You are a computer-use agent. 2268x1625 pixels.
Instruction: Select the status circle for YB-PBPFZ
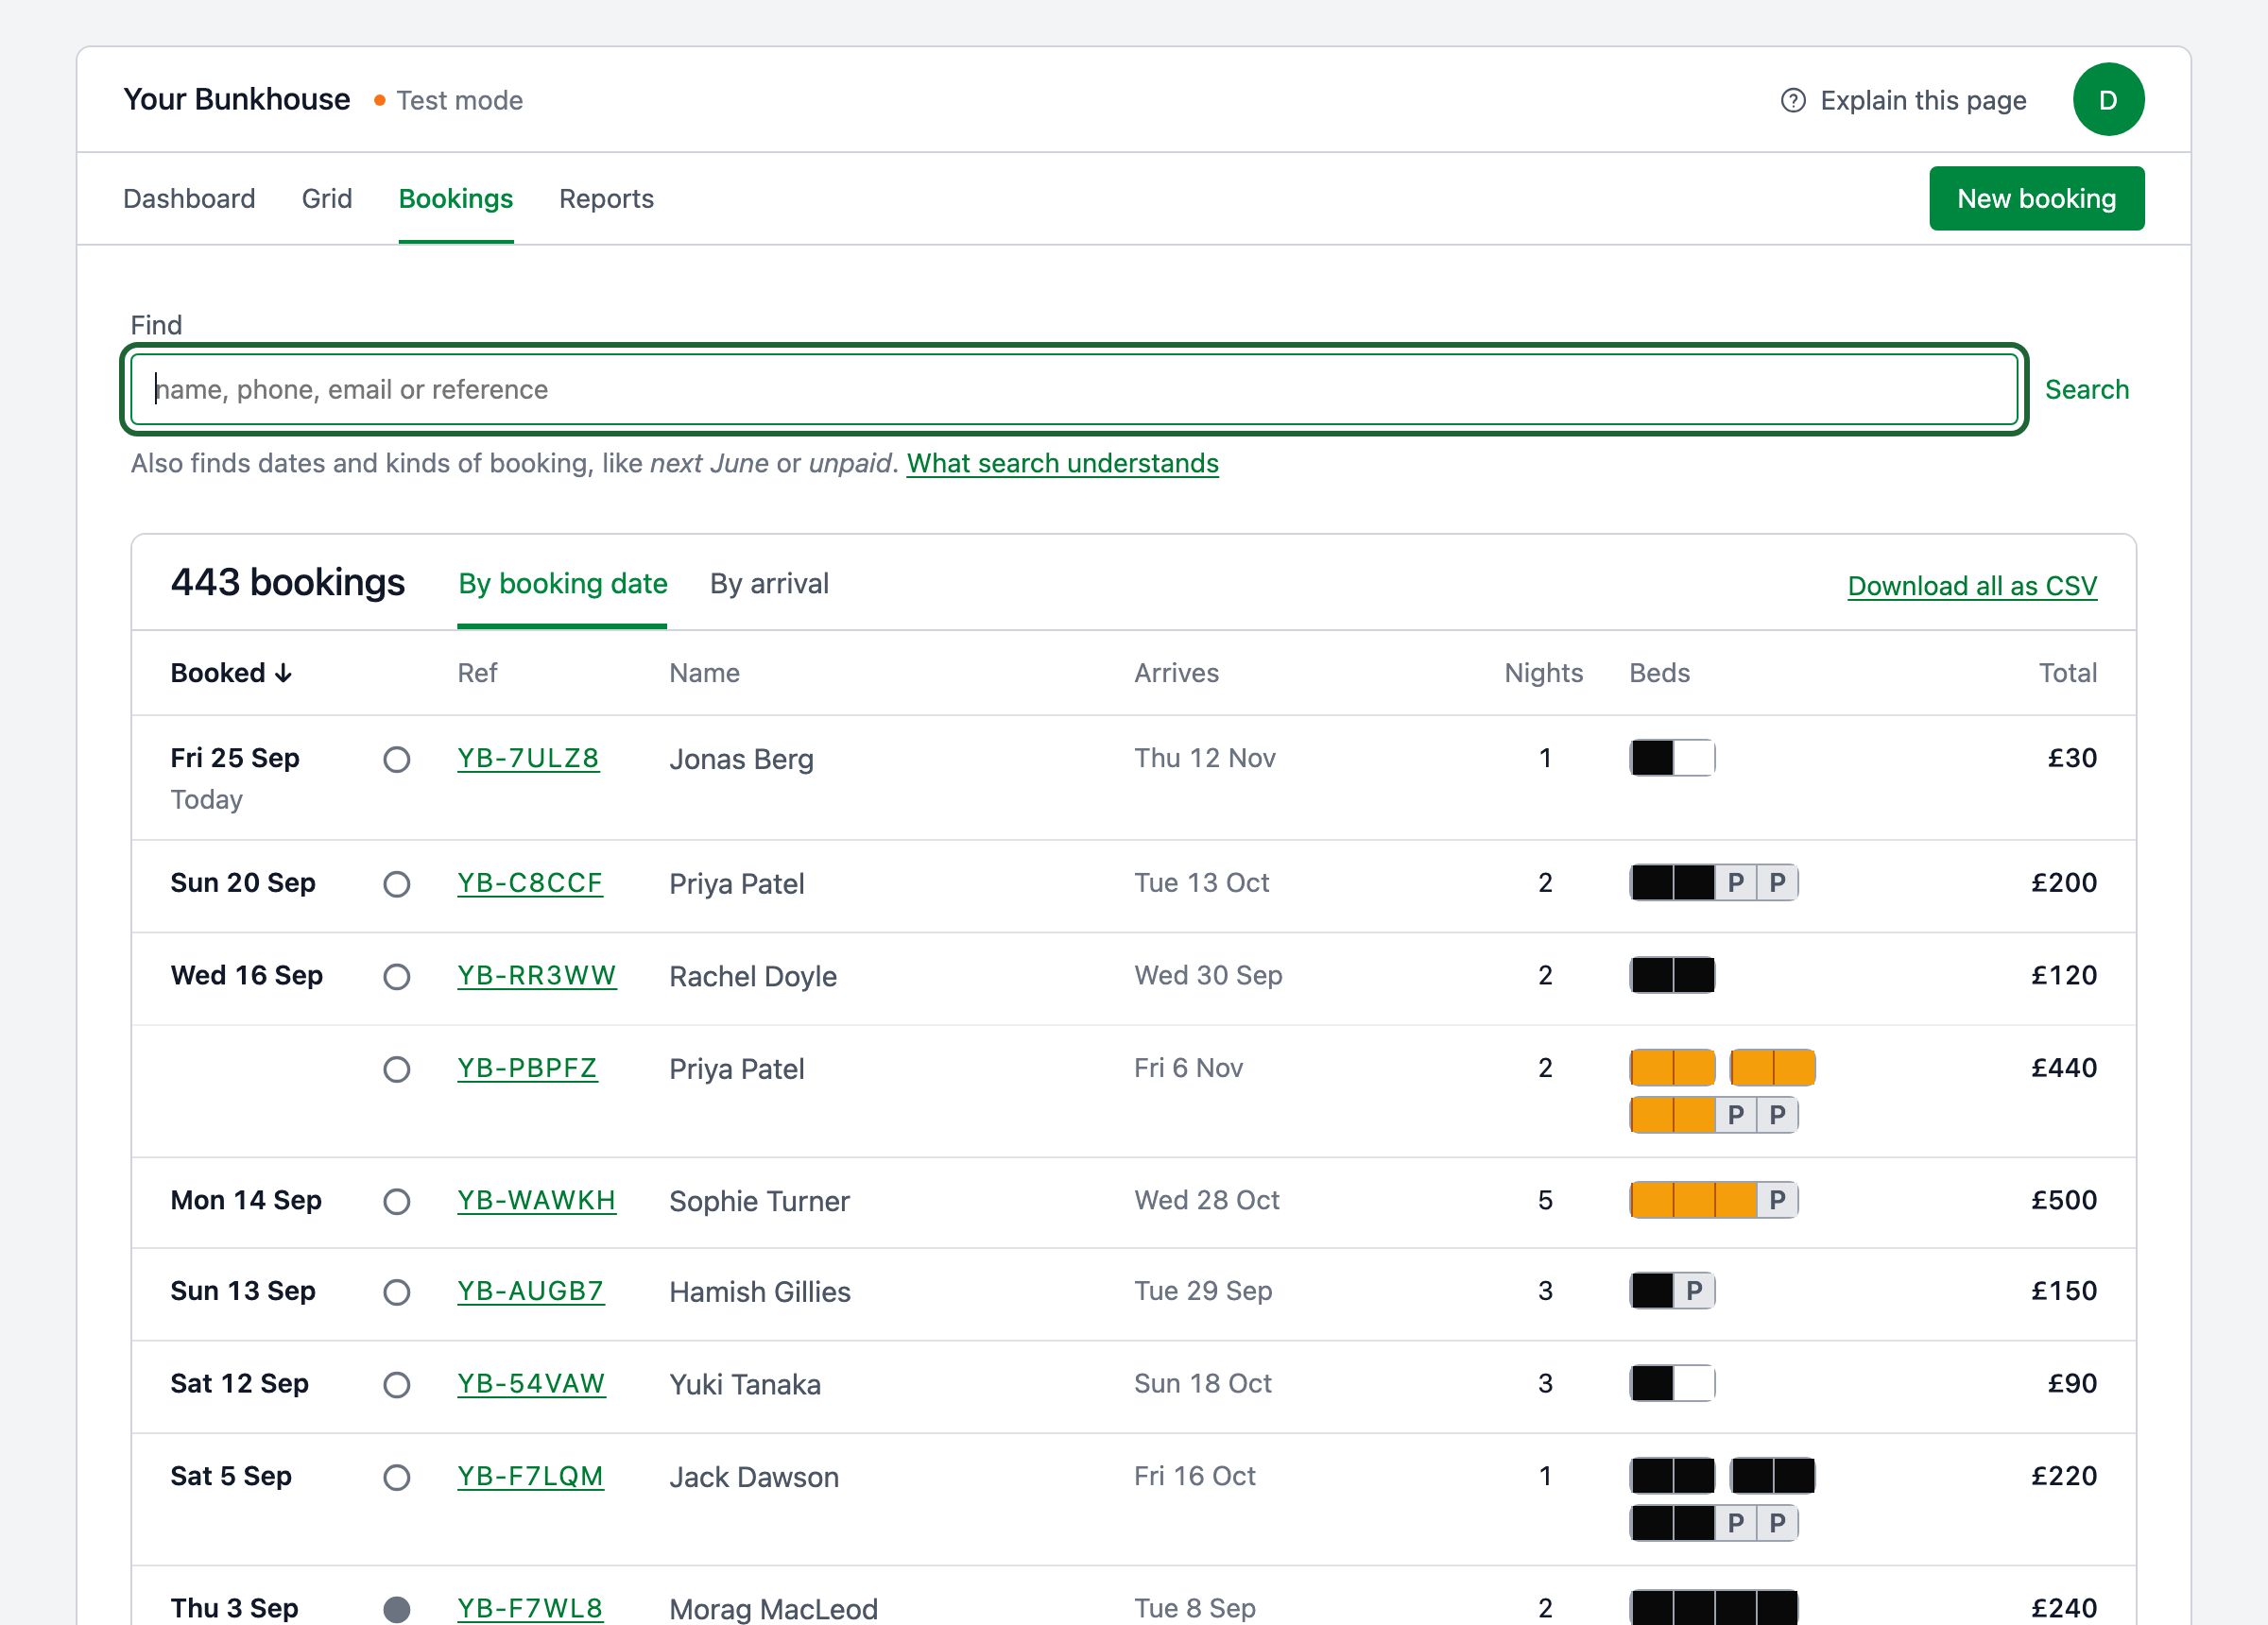(397, 1070)
